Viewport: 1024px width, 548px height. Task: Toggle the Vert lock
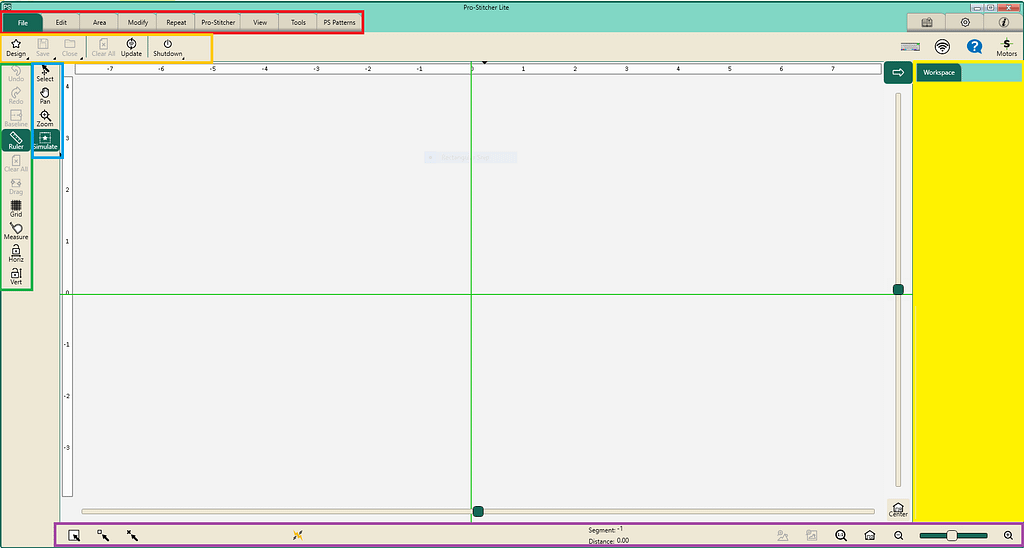tap(16, 276)
